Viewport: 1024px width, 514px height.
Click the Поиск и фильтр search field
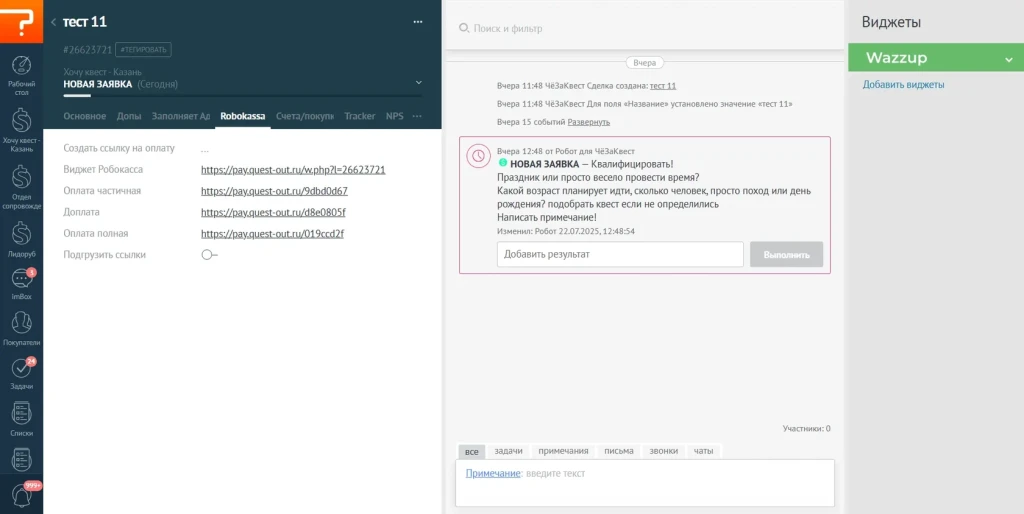coord(507,29)
